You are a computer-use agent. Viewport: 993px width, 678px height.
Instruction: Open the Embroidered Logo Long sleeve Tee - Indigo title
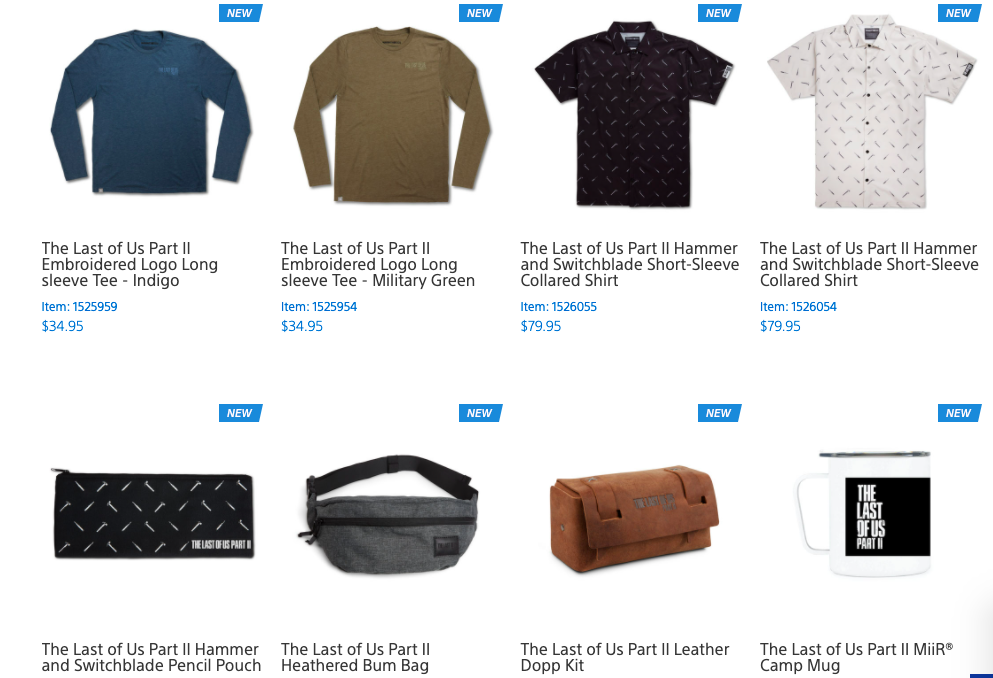click(130, 265)
